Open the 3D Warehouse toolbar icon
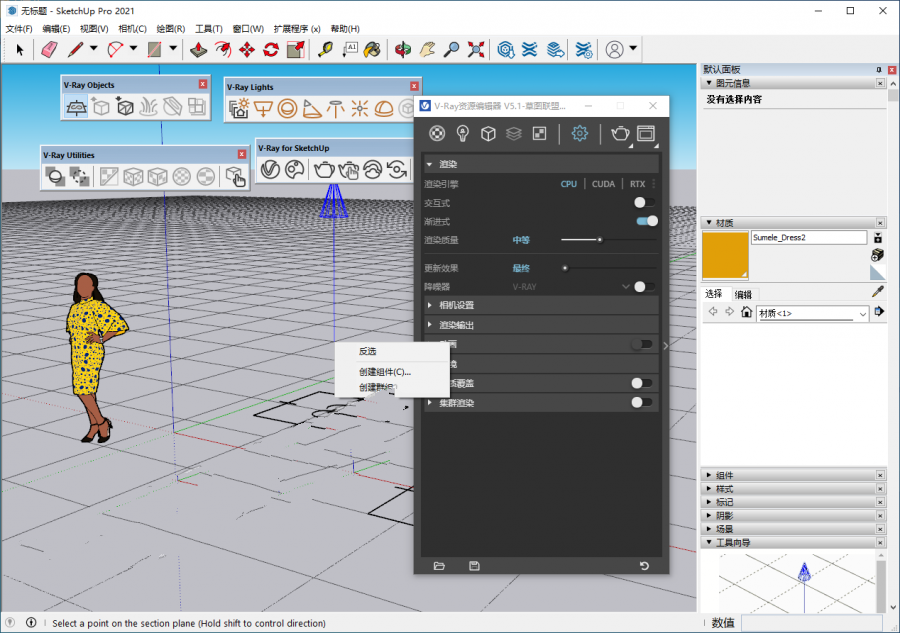900x633 pixels. click(x=506, y=50)
